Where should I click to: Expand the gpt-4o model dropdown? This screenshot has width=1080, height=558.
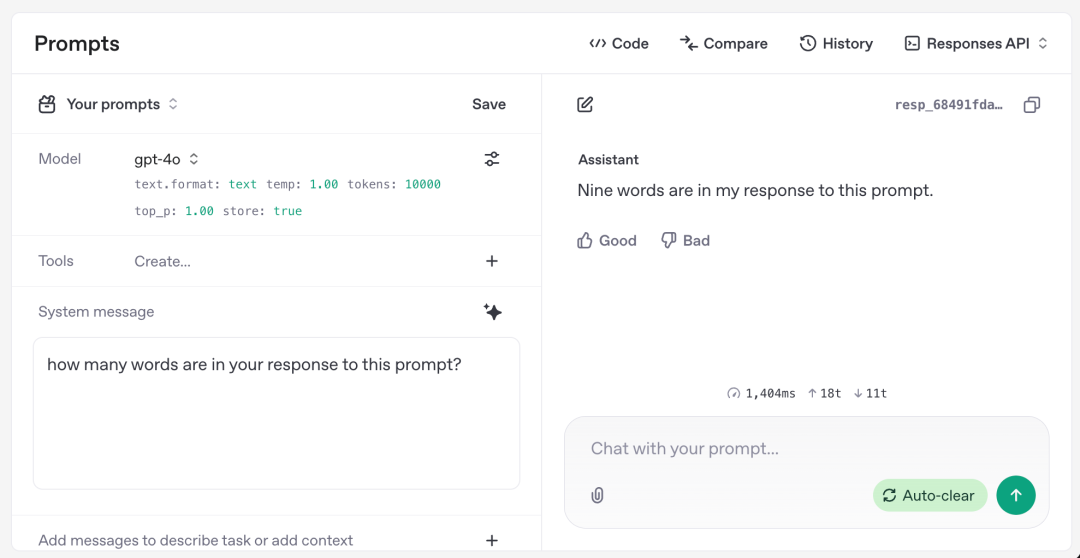[167, 159]
